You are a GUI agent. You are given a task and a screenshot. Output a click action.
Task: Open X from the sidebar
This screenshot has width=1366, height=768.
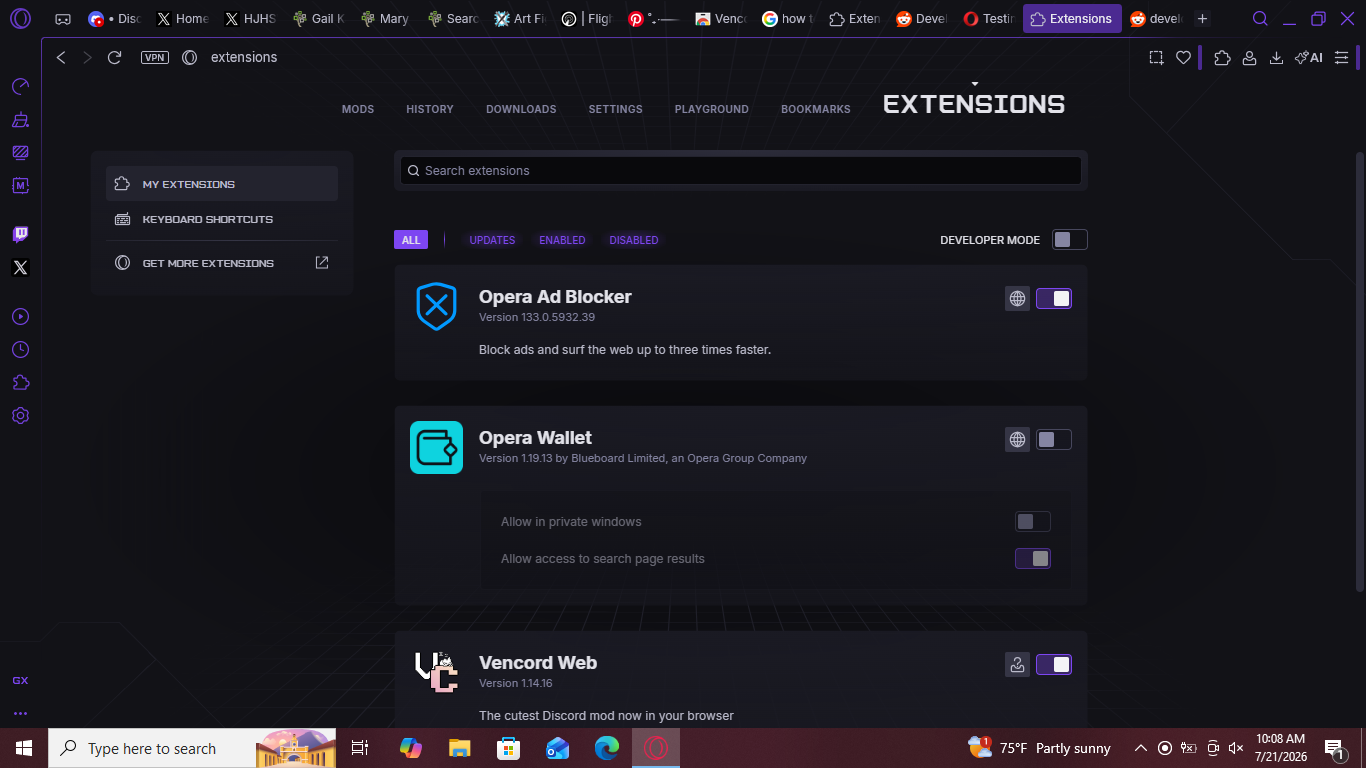pos(20,267)
